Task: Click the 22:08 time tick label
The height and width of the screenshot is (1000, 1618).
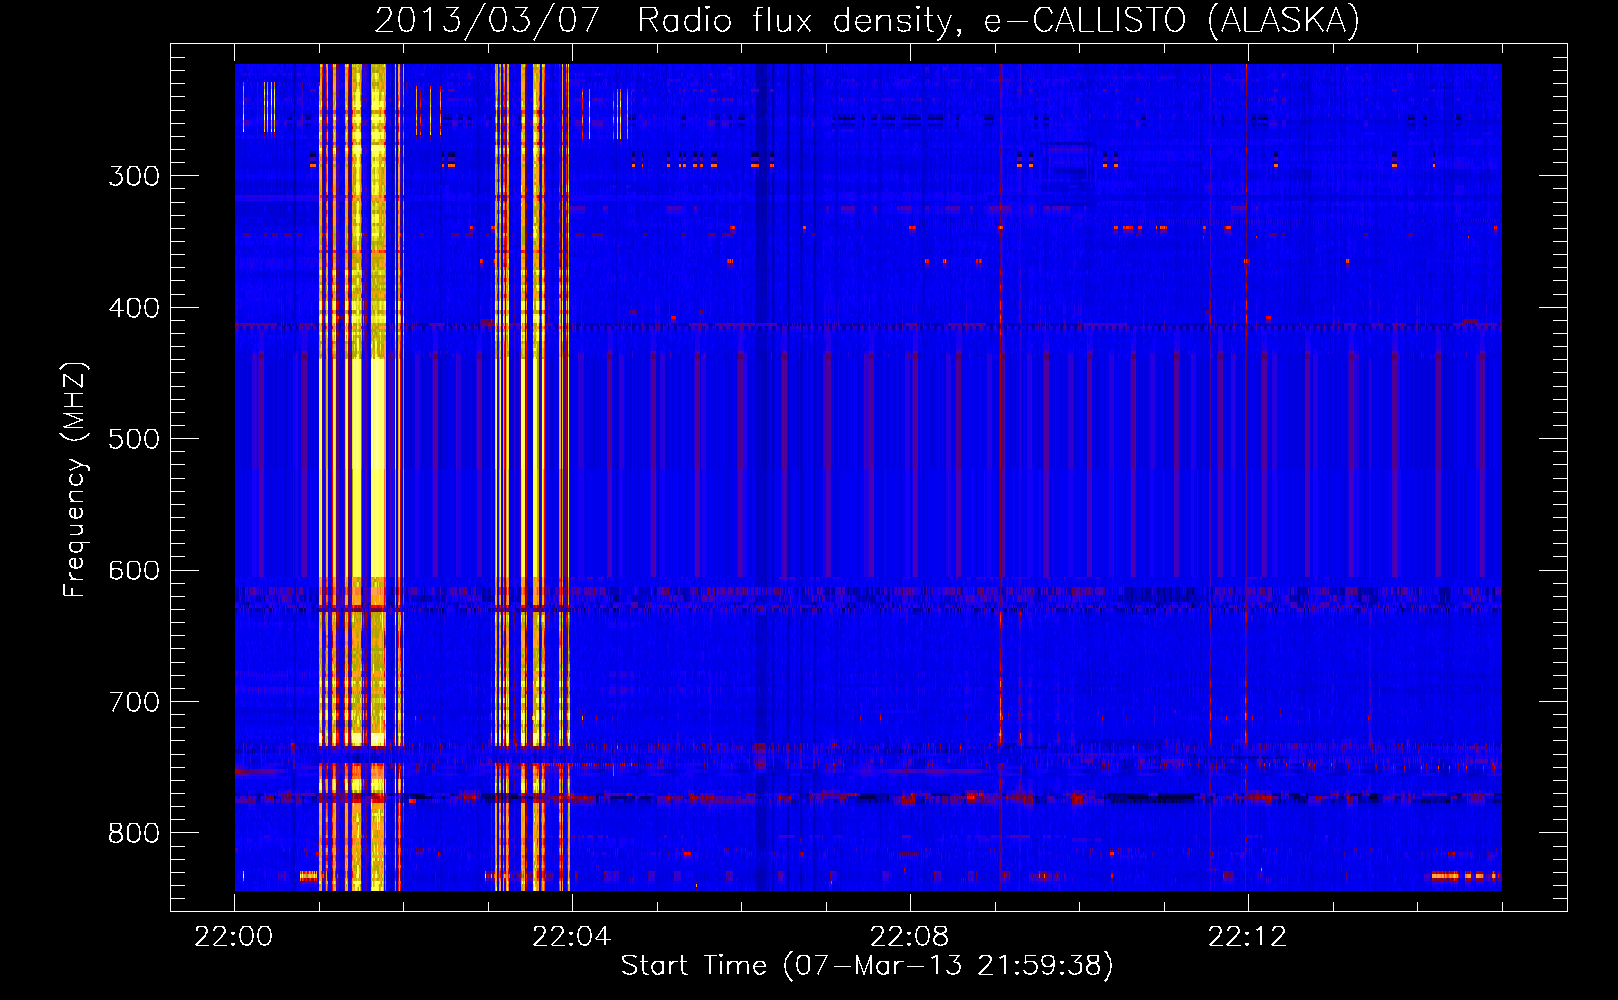Action: tap(909, 937)
